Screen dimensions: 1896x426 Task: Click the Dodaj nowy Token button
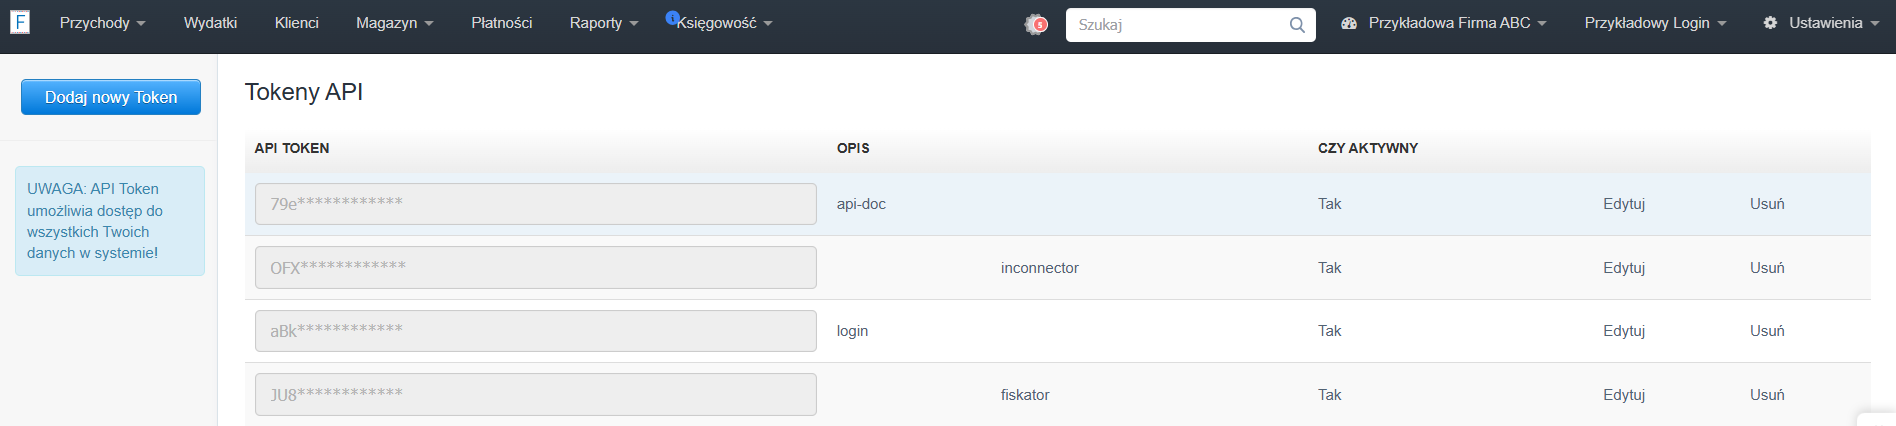coord(111,97)
